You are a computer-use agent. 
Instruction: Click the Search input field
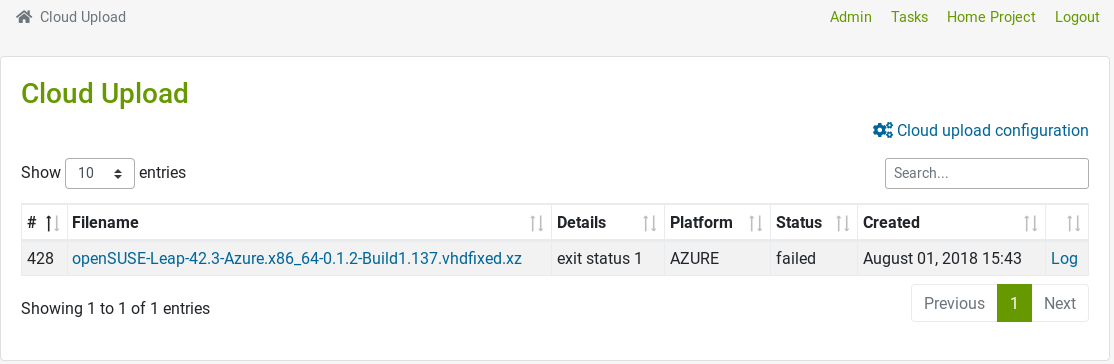pos(987,173)
